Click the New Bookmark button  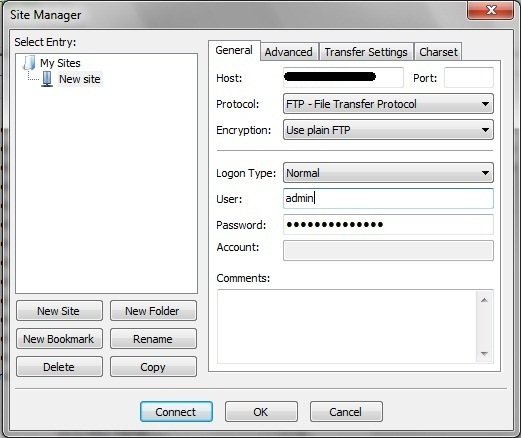click(x=59, y=339)
